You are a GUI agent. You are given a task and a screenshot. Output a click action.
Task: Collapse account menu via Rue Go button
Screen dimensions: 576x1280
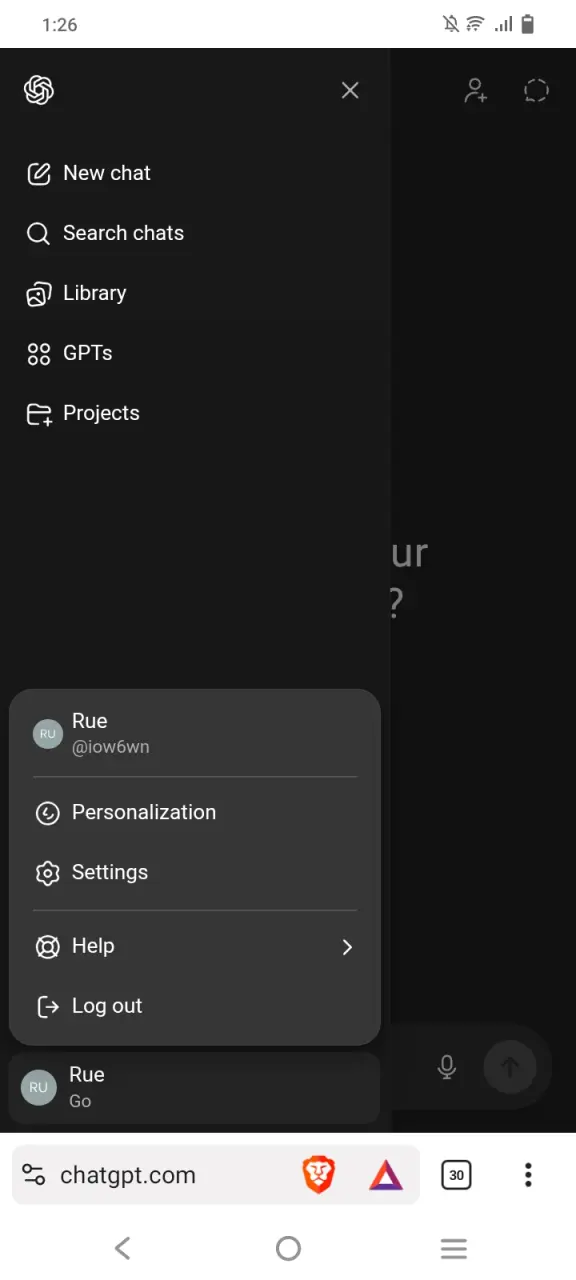coord(195,1087)
